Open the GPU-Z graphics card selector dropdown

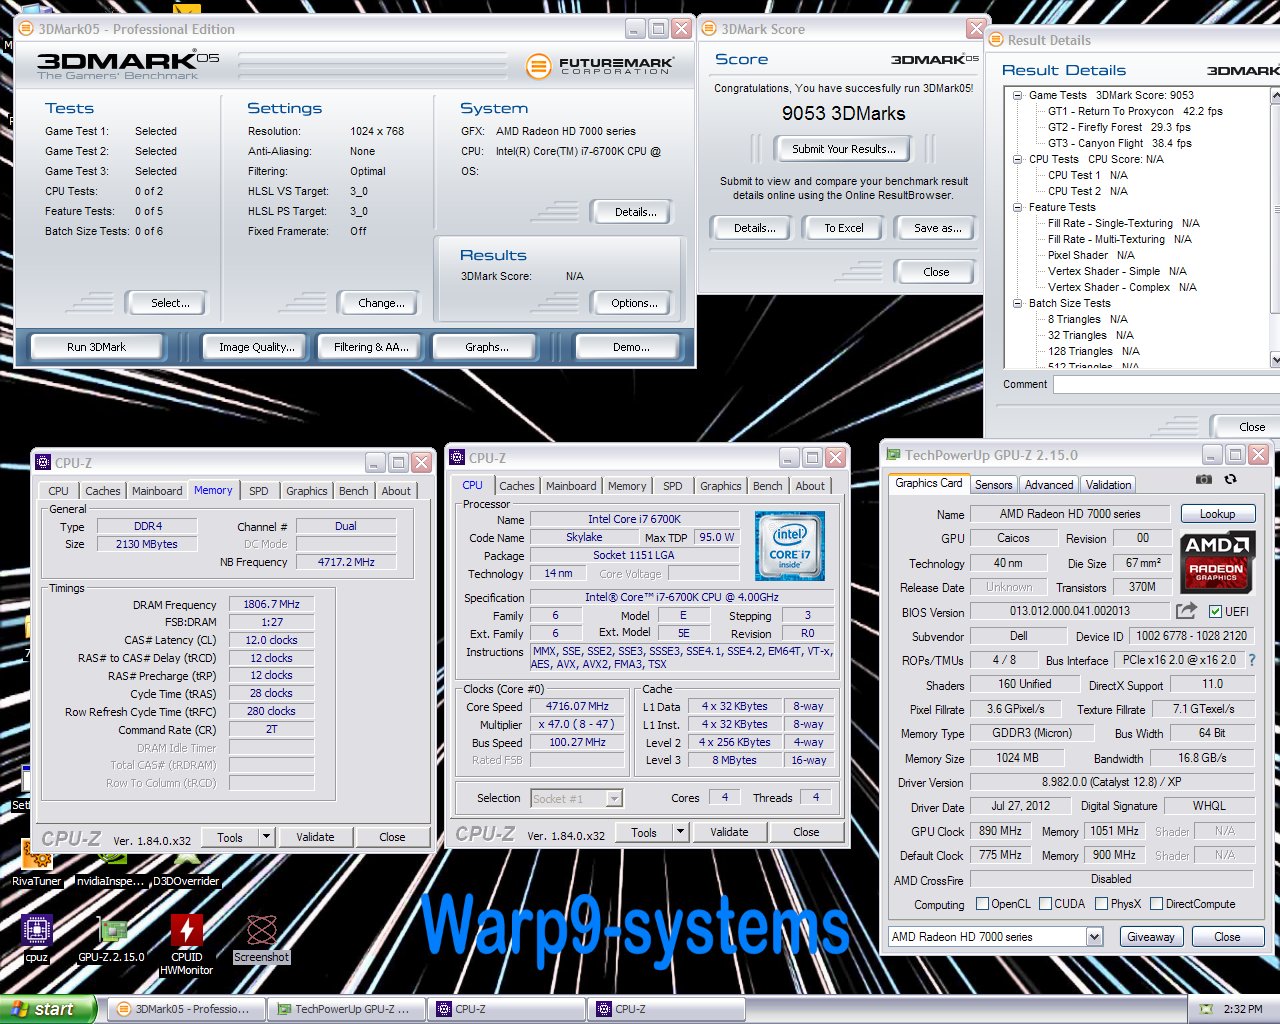[1094, 937]
